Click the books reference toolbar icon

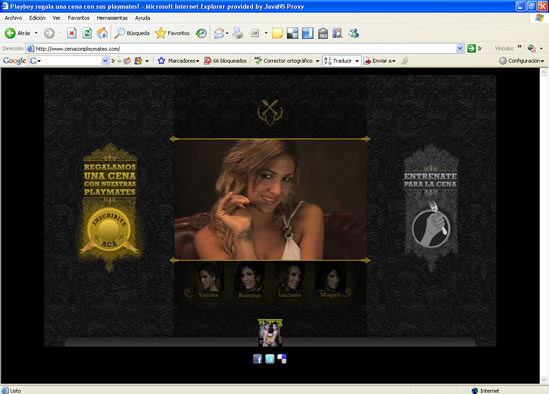[338, 33]
